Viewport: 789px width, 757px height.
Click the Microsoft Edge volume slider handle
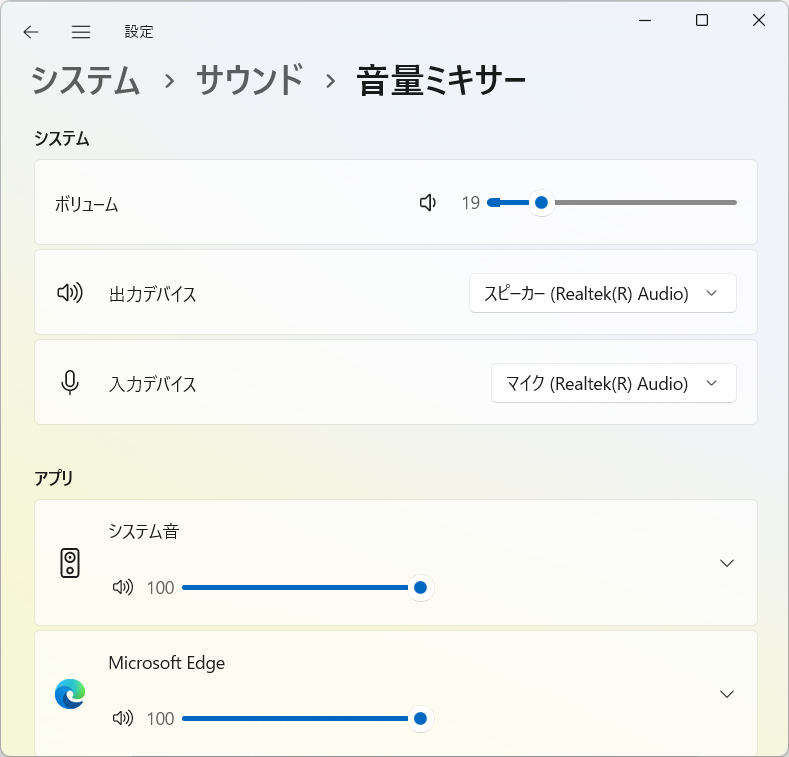[420, 718]
